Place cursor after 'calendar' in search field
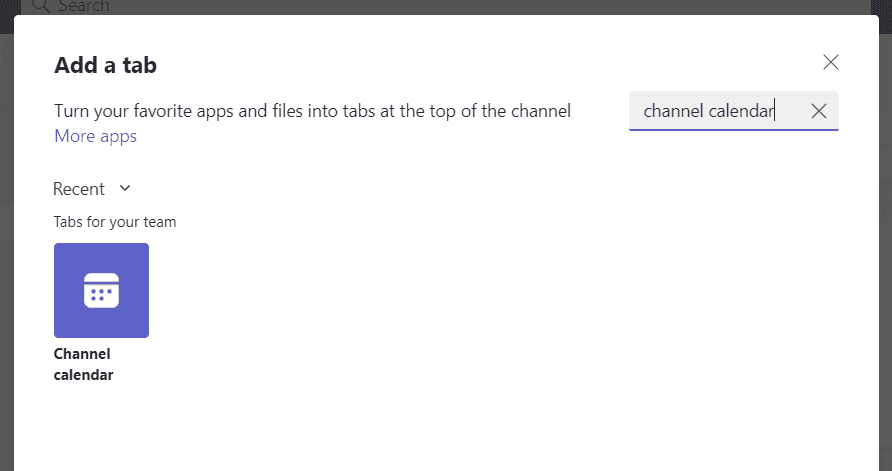 [x=775, y=111]
